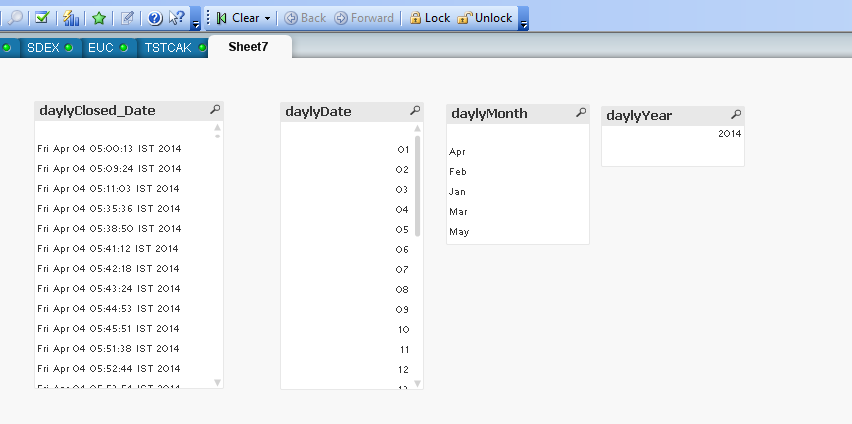Click the daylyDate scrollbar thumb
The height and width of the screenshot is (424, 852).
[417, 186]
